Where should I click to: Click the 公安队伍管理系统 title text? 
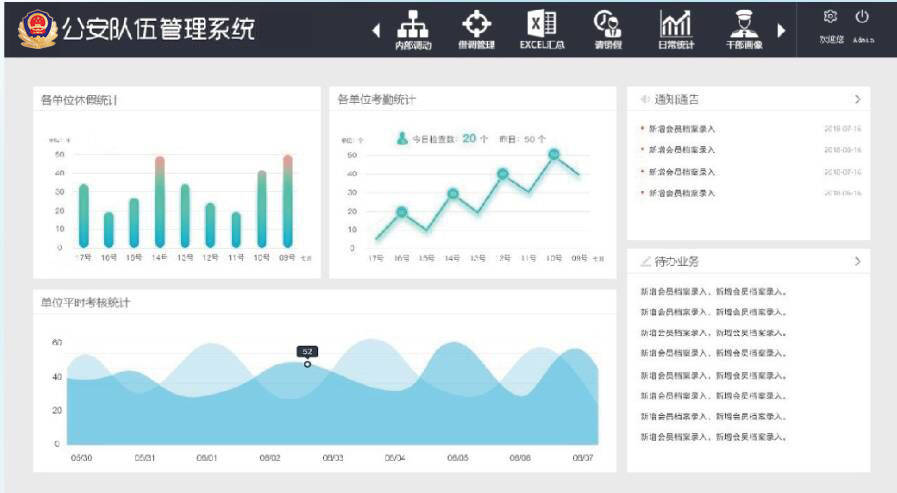pyautogui.click(x=158, y=29)
